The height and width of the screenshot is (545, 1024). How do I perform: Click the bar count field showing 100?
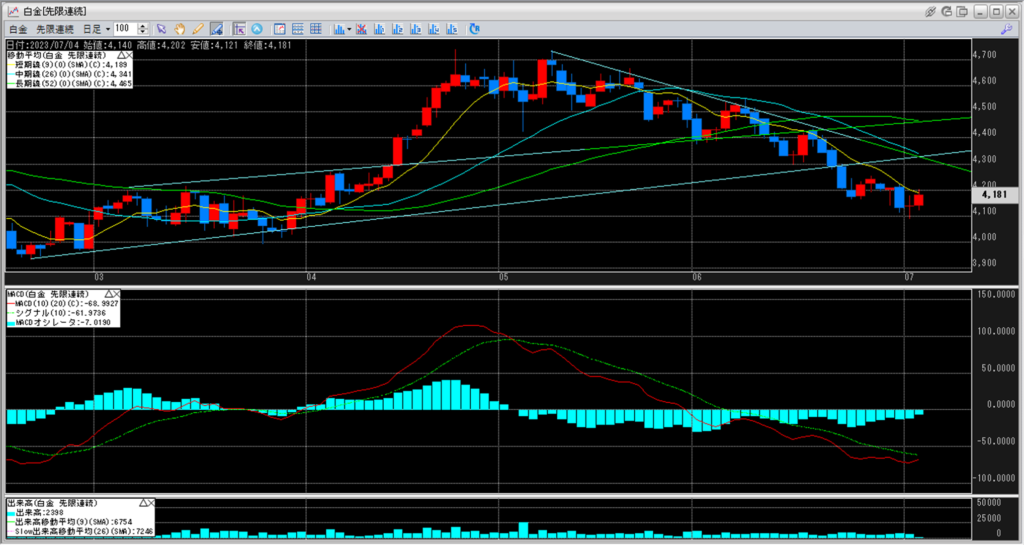pyautogui.click(x=125, y=29)
